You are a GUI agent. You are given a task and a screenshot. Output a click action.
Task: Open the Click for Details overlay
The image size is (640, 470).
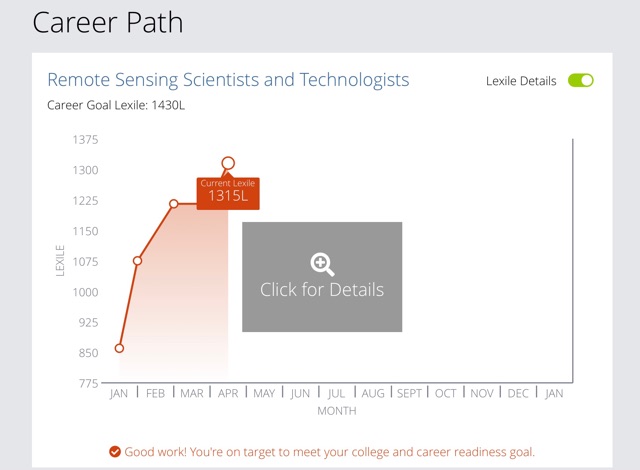point(322,277)
